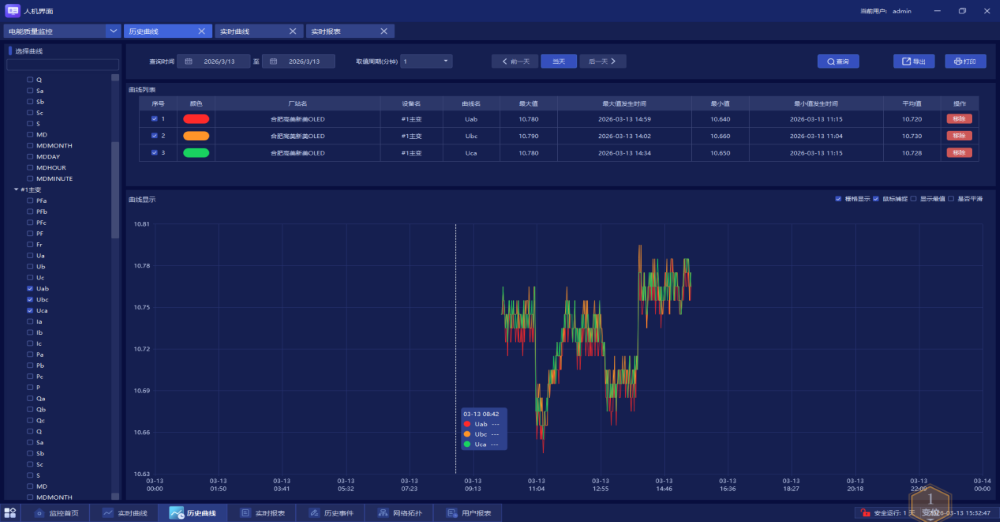The image size is (1000, 522).
Task: Uncheck the Uab curve in tree
Action: pos(30,288)
